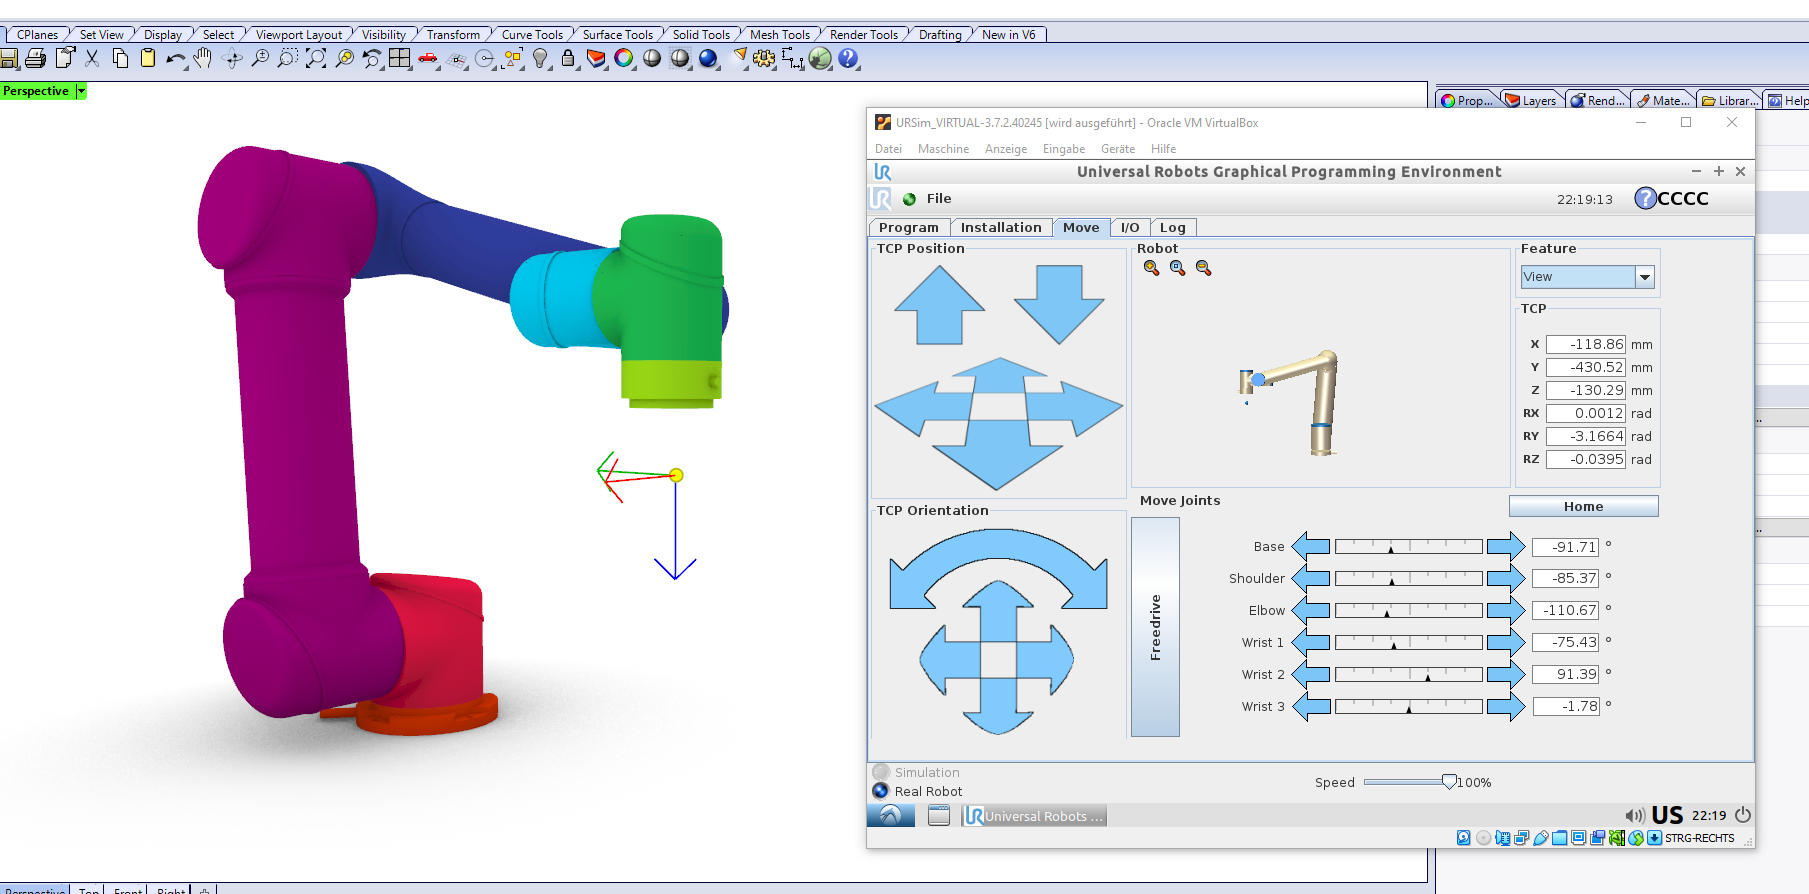Click the TCP Z value field
Screen dimensions: 1809x894
[1586, 390]
